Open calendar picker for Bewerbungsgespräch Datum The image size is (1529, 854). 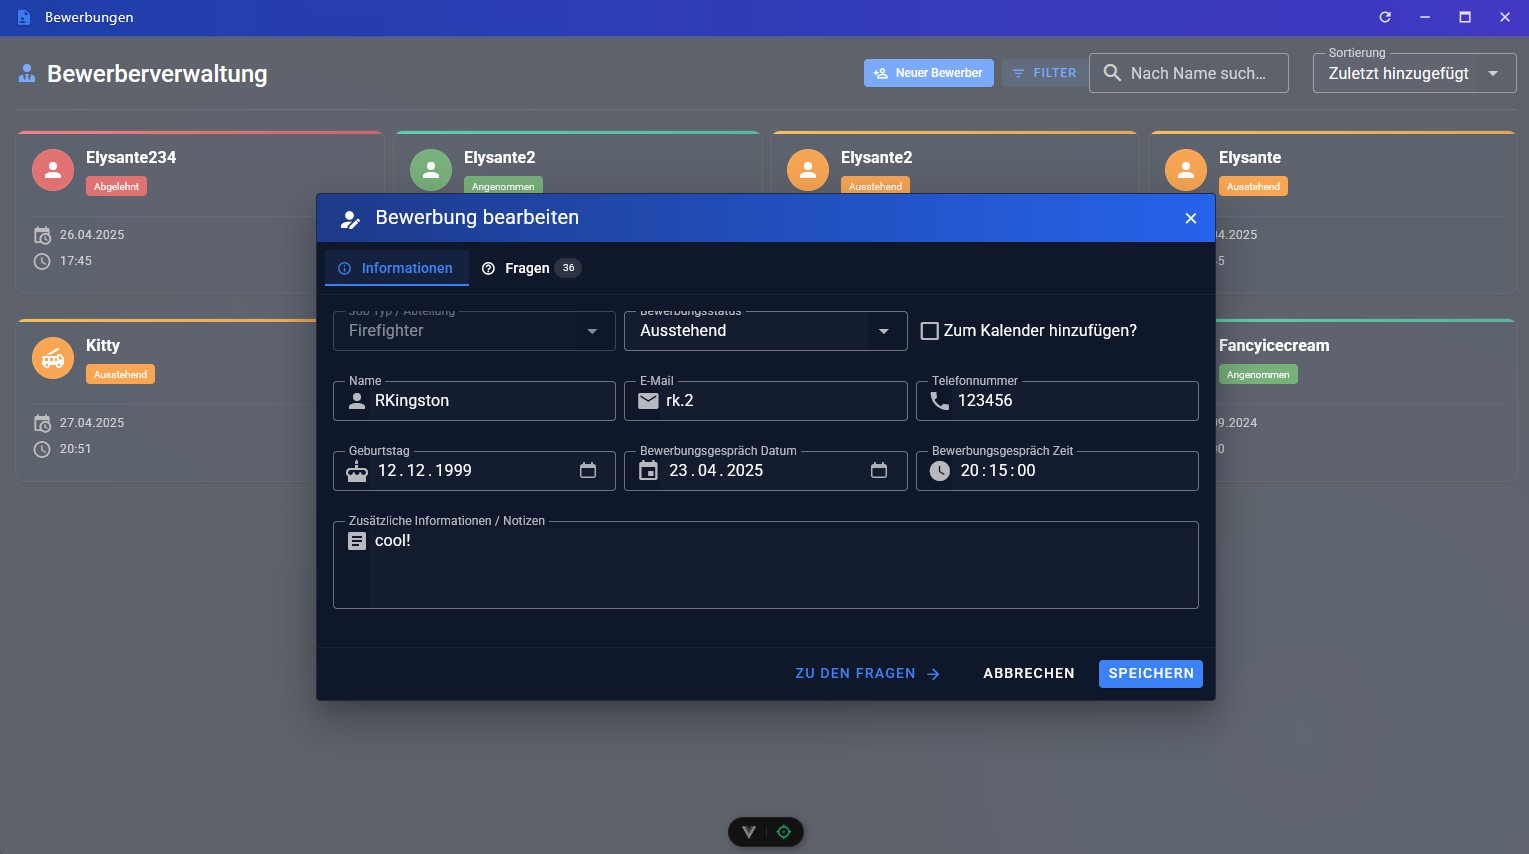coord(879,471)
